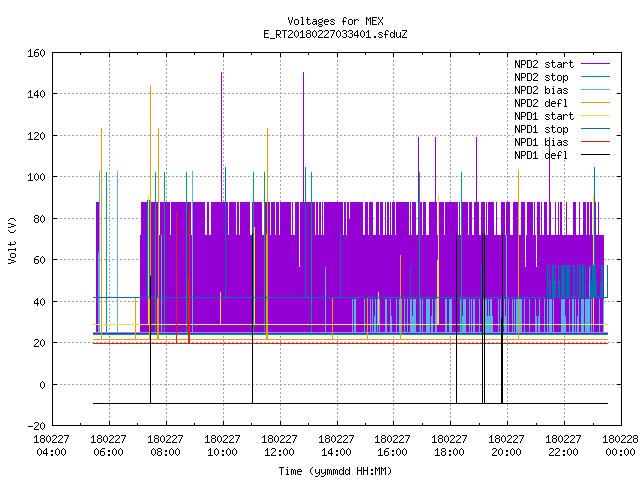Click the 'Voltages for MEX' chart title
This screenshot has width=640, height=480.
(335, 21)
